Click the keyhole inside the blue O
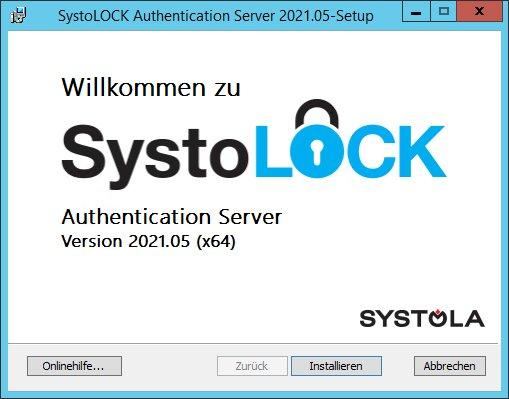Screen dimensions: 509x399 pos(316,151)
